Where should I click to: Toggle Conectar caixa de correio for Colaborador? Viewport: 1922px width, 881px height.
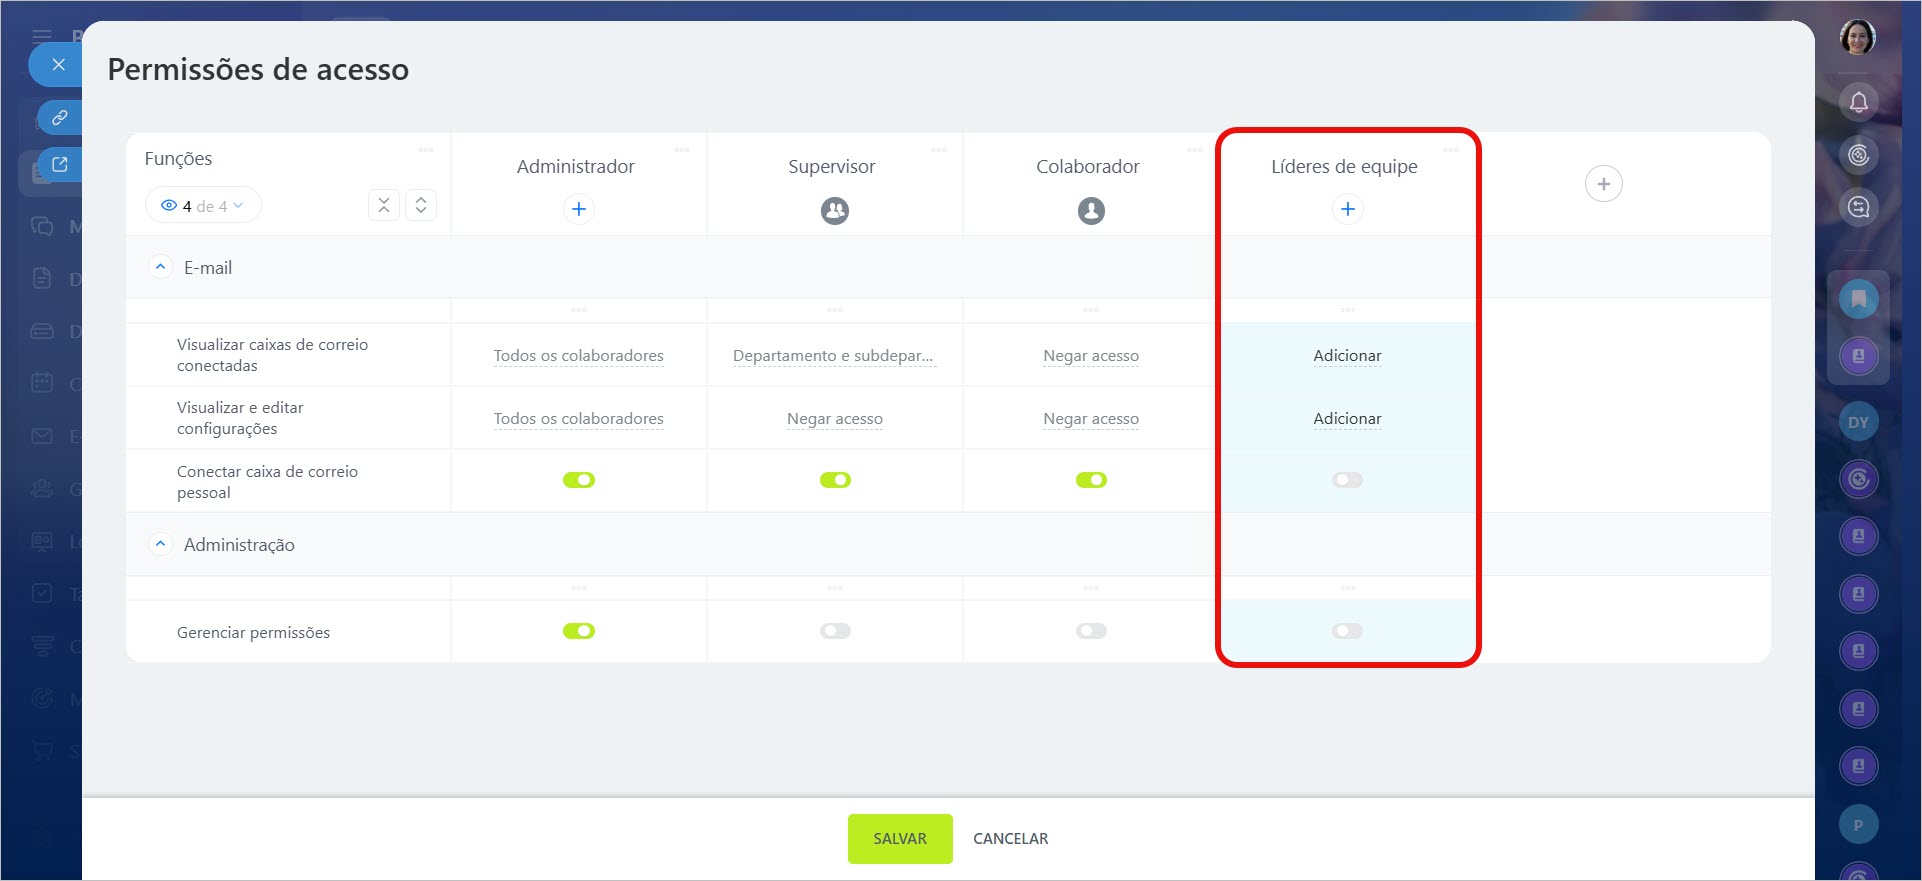pyautogui.click(x=1091, y=480)
